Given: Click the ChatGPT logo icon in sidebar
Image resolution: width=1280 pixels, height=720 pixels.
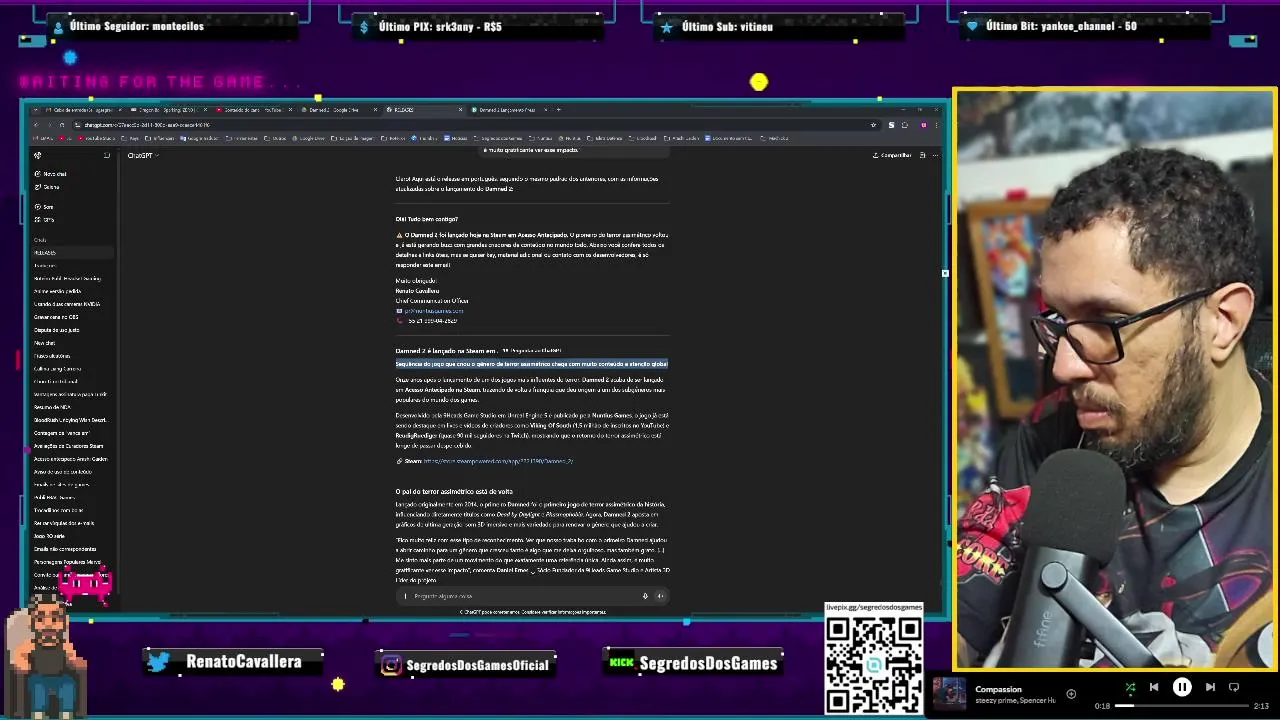Looking at the screenshot, I should [38, 155].
